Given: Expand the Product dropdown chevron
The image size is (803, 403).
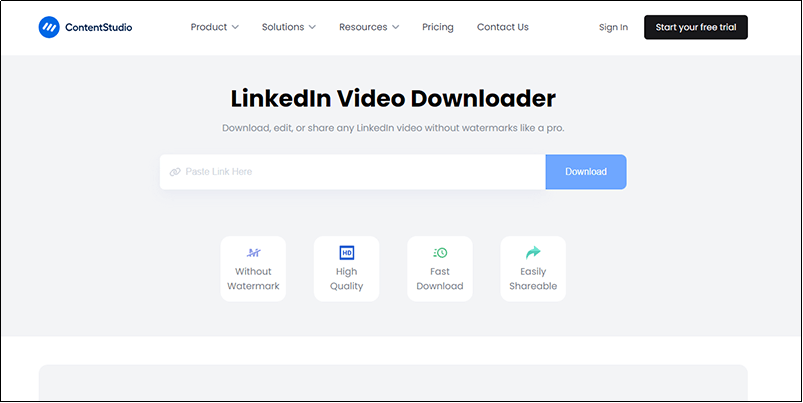Looking at the screenshot, I should [x=235, y=27].
